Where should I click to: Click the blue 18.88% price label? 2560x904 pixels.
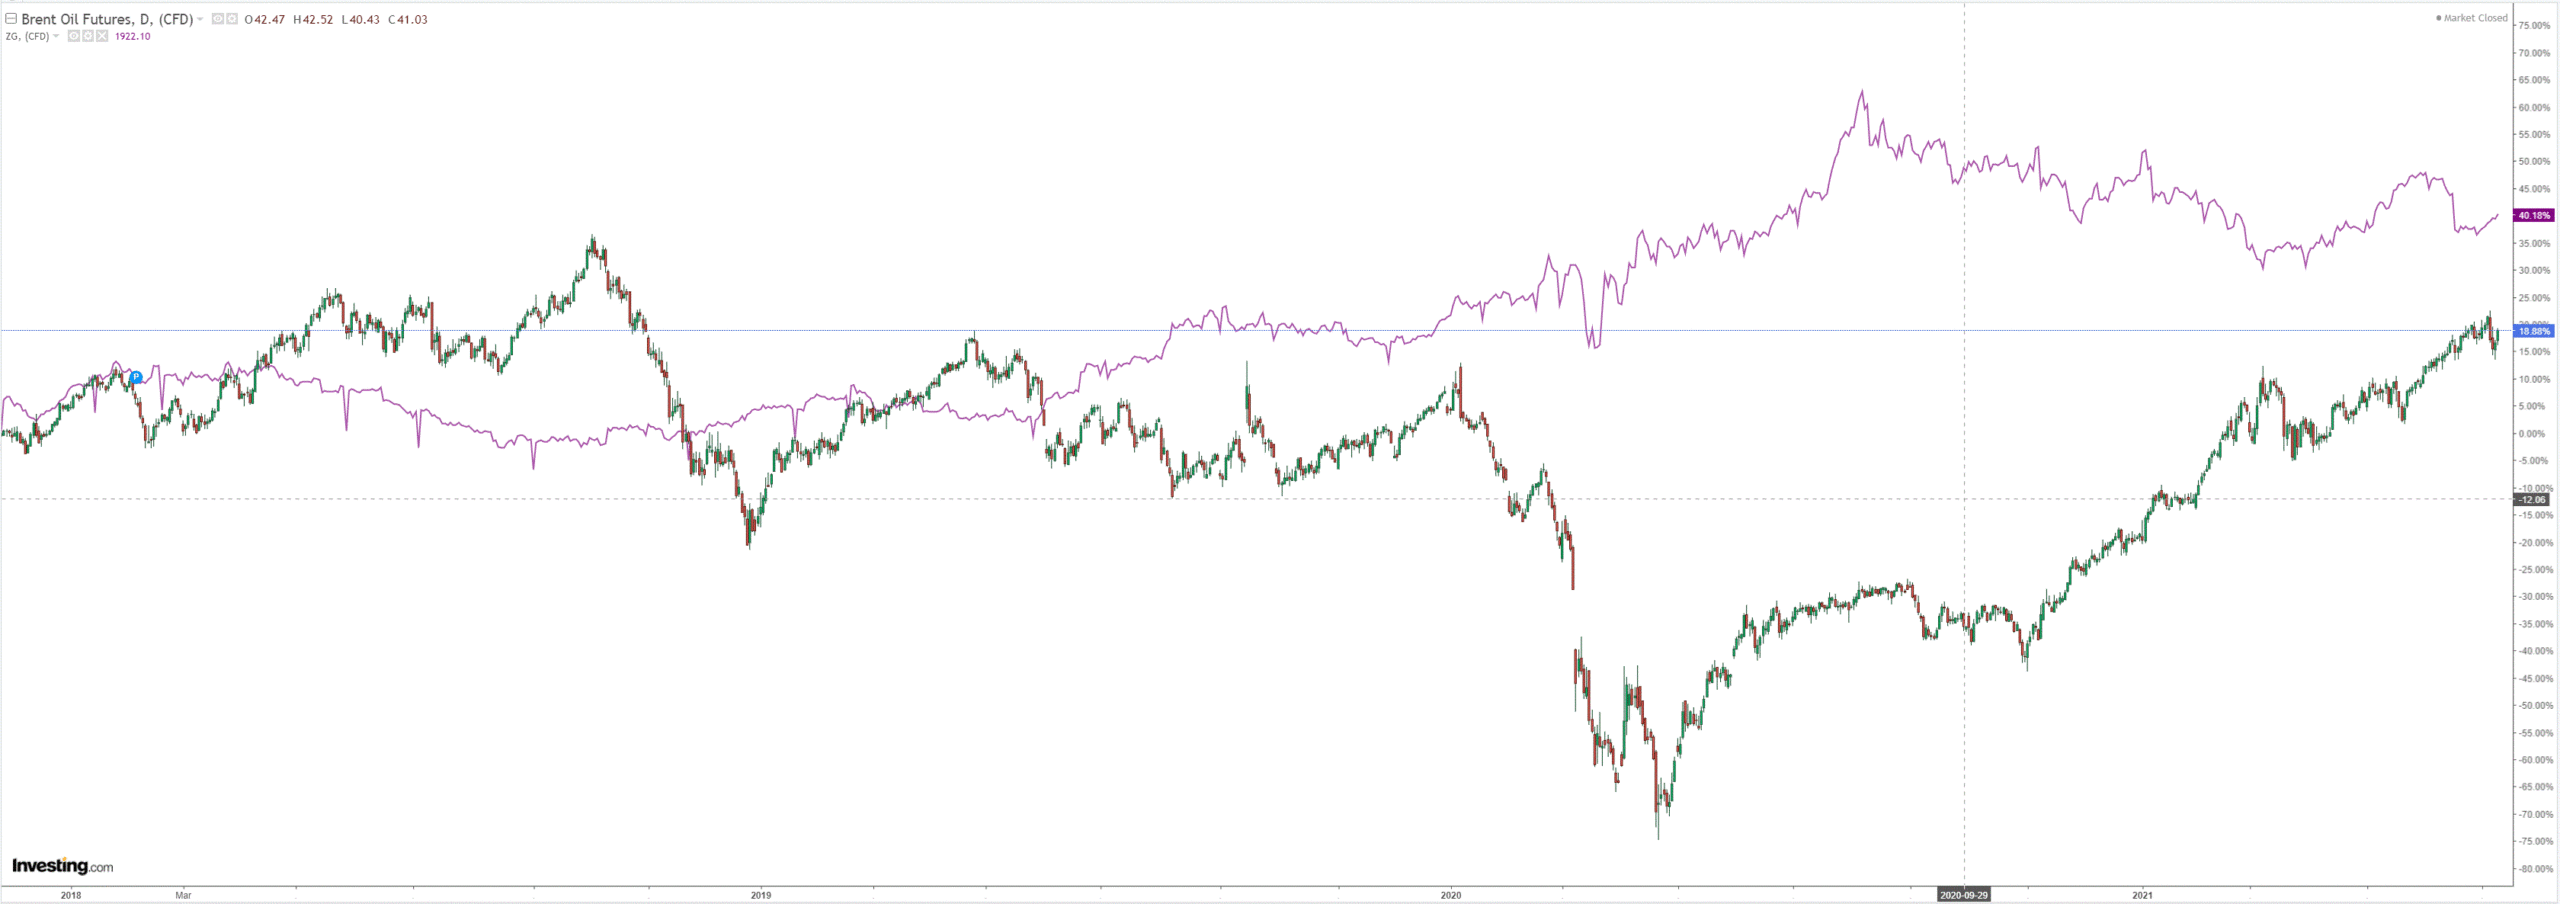(x=2533, y=331)
